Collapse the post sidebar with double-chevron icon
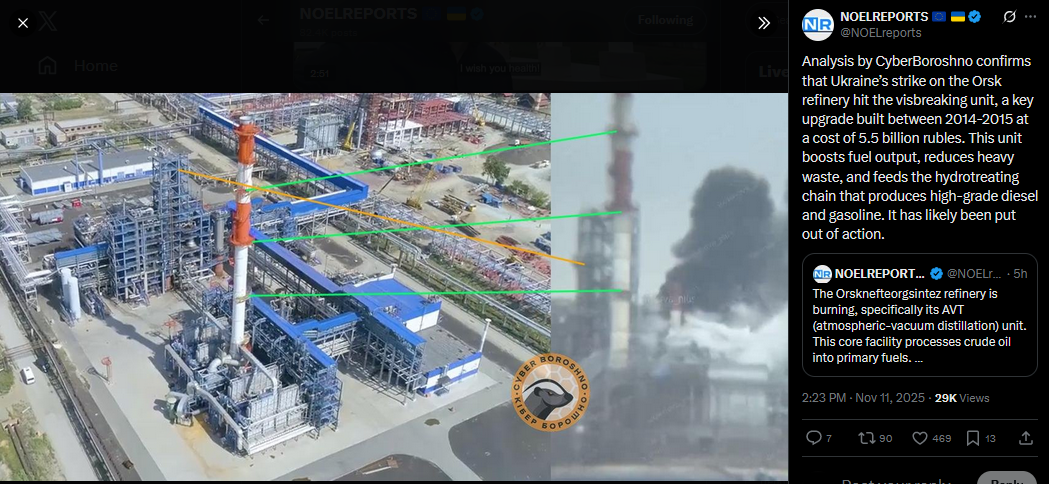 tap(764, 23)
